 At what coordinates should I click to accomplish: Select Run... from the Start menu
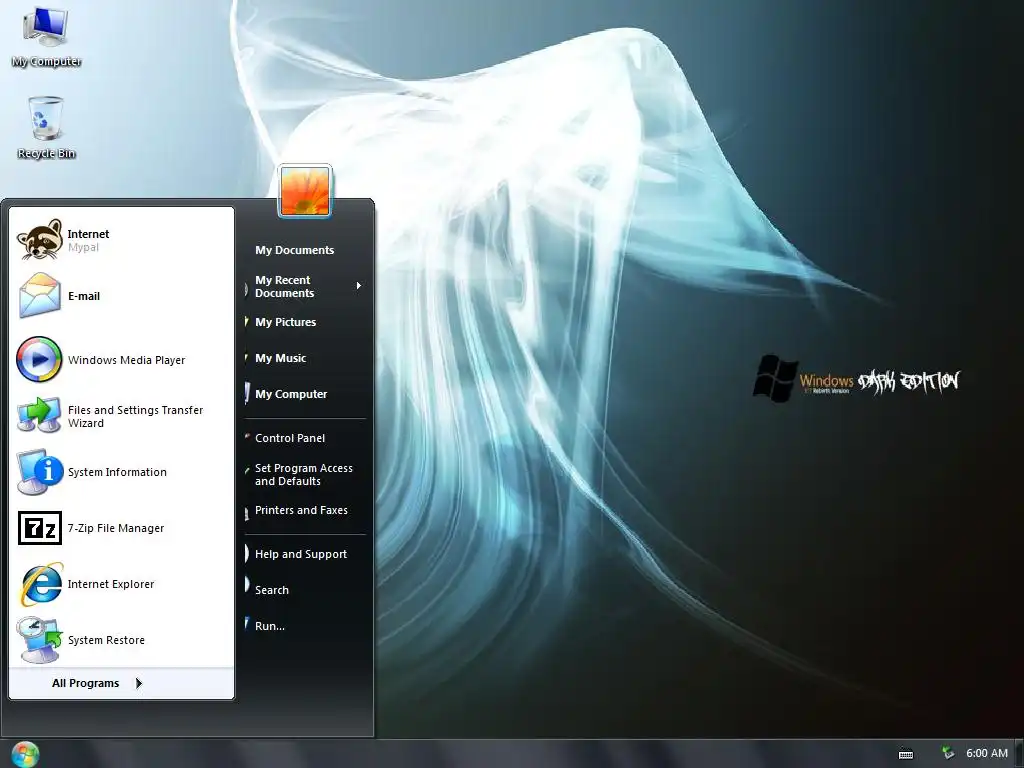point(270,626)
